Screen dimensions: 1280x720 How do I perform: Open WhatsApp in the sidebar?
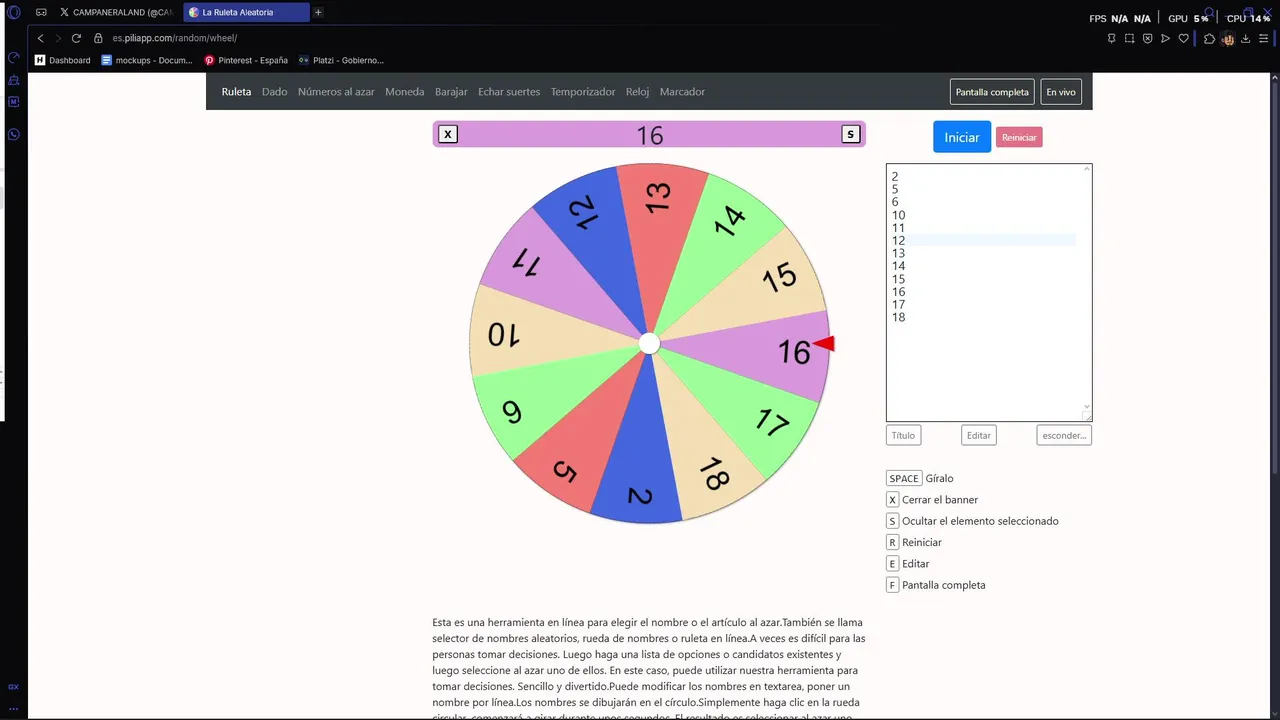(x=14, y=134)
